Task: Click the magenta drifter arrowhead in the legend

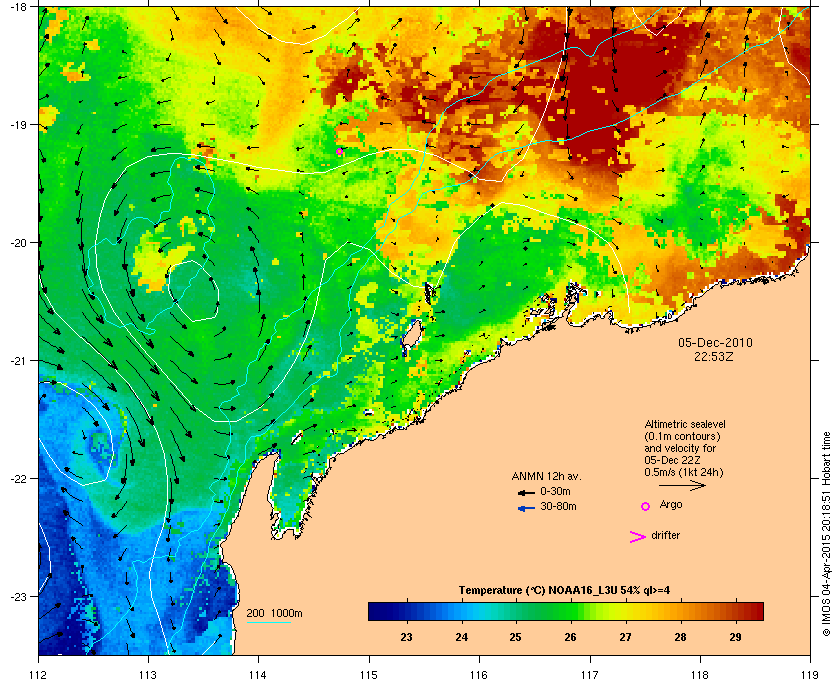Action: click(638, 537)
